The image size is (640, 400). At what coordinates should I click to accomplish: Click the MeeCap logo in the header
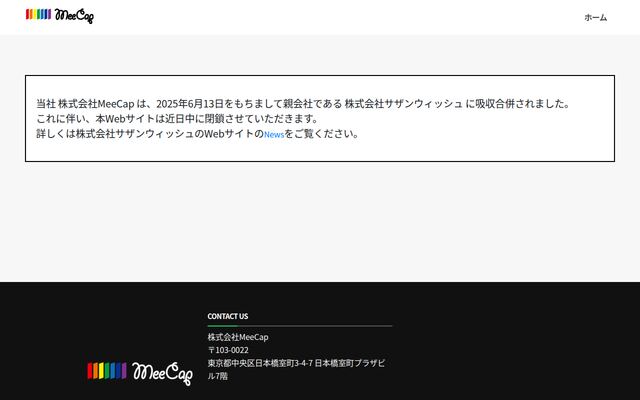click(x=60, y=16)
